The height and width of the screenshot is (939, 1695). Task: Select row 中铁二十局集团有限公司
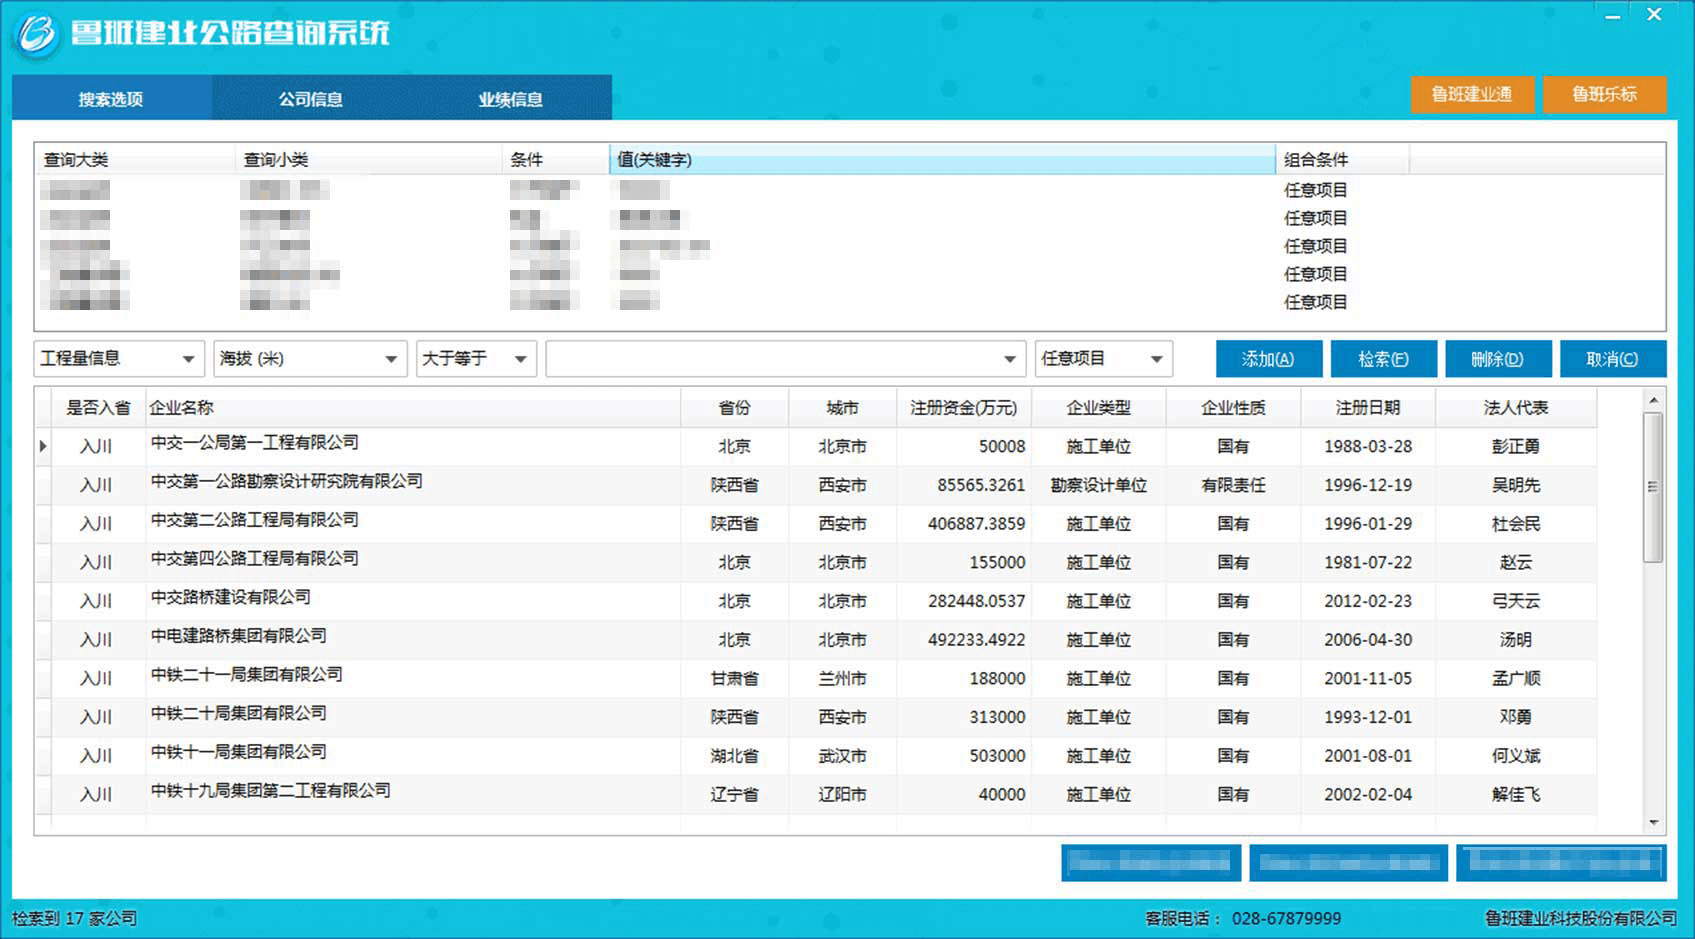tap(816, 717)
